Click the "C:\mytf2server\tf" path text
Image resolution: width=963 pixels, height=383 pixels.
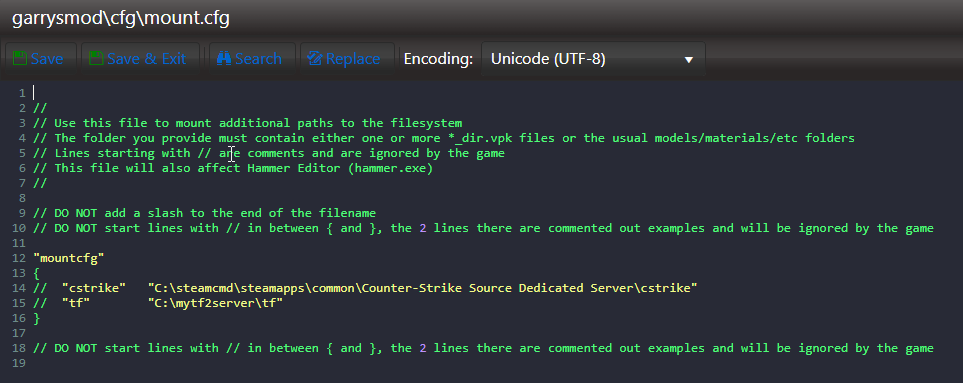pyautogui.click(x=216, y=303)
